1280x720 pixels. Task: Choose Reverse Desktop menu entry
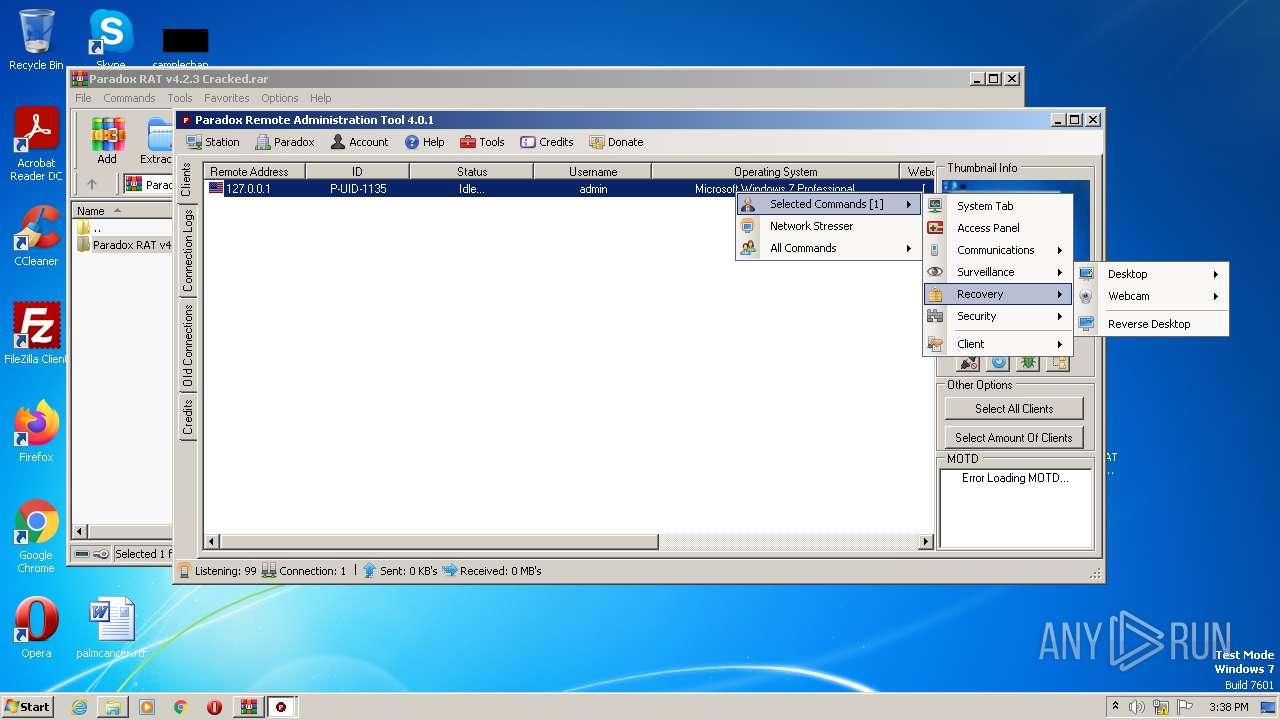(1151, 324)
